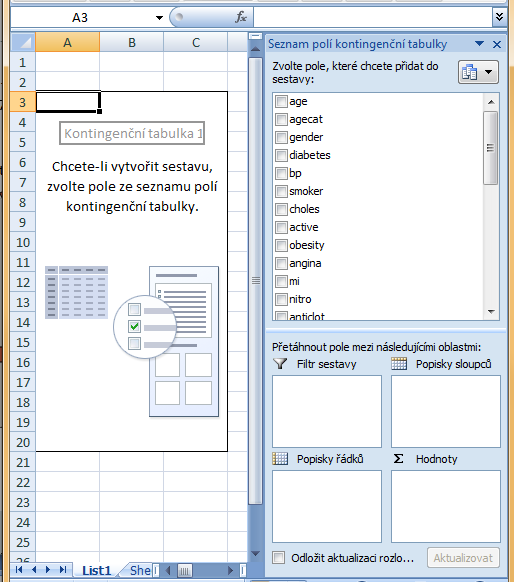Select column C header
This screenshot has width=514, height=582.
(x=196, y=42)
